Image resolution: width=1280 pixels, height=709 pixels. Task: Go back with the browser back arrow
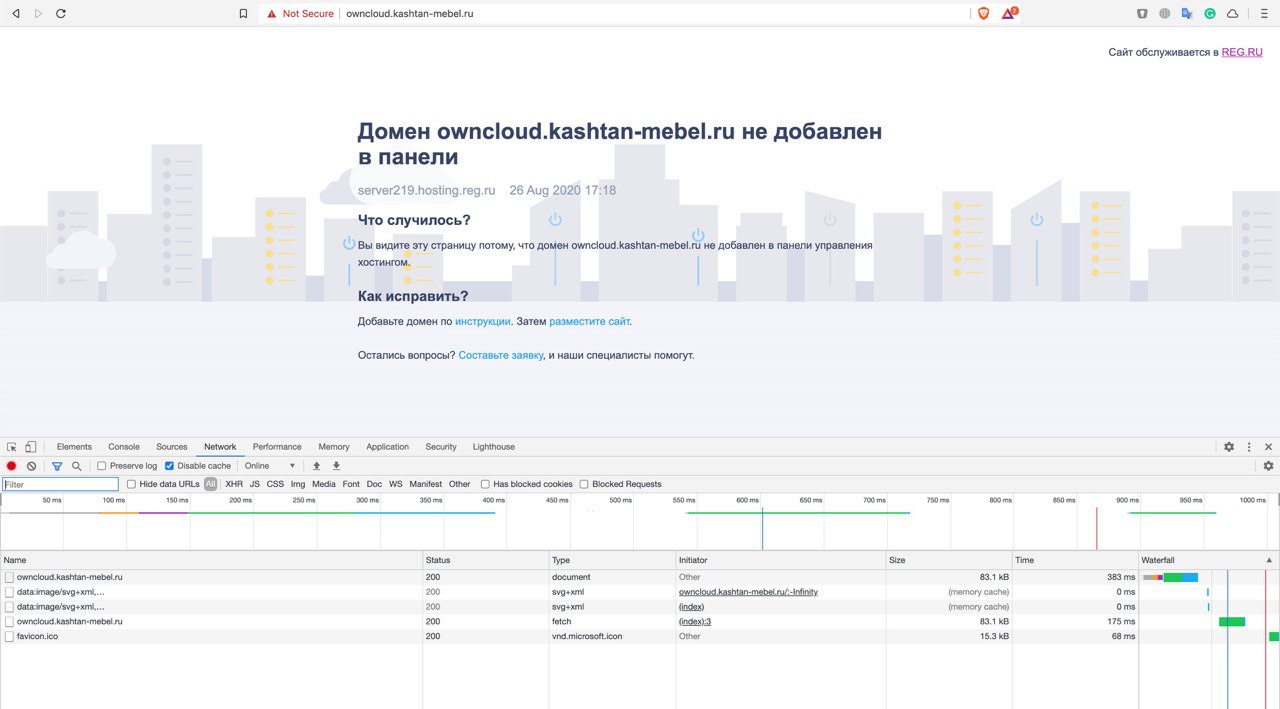click(x=15, y=14)
